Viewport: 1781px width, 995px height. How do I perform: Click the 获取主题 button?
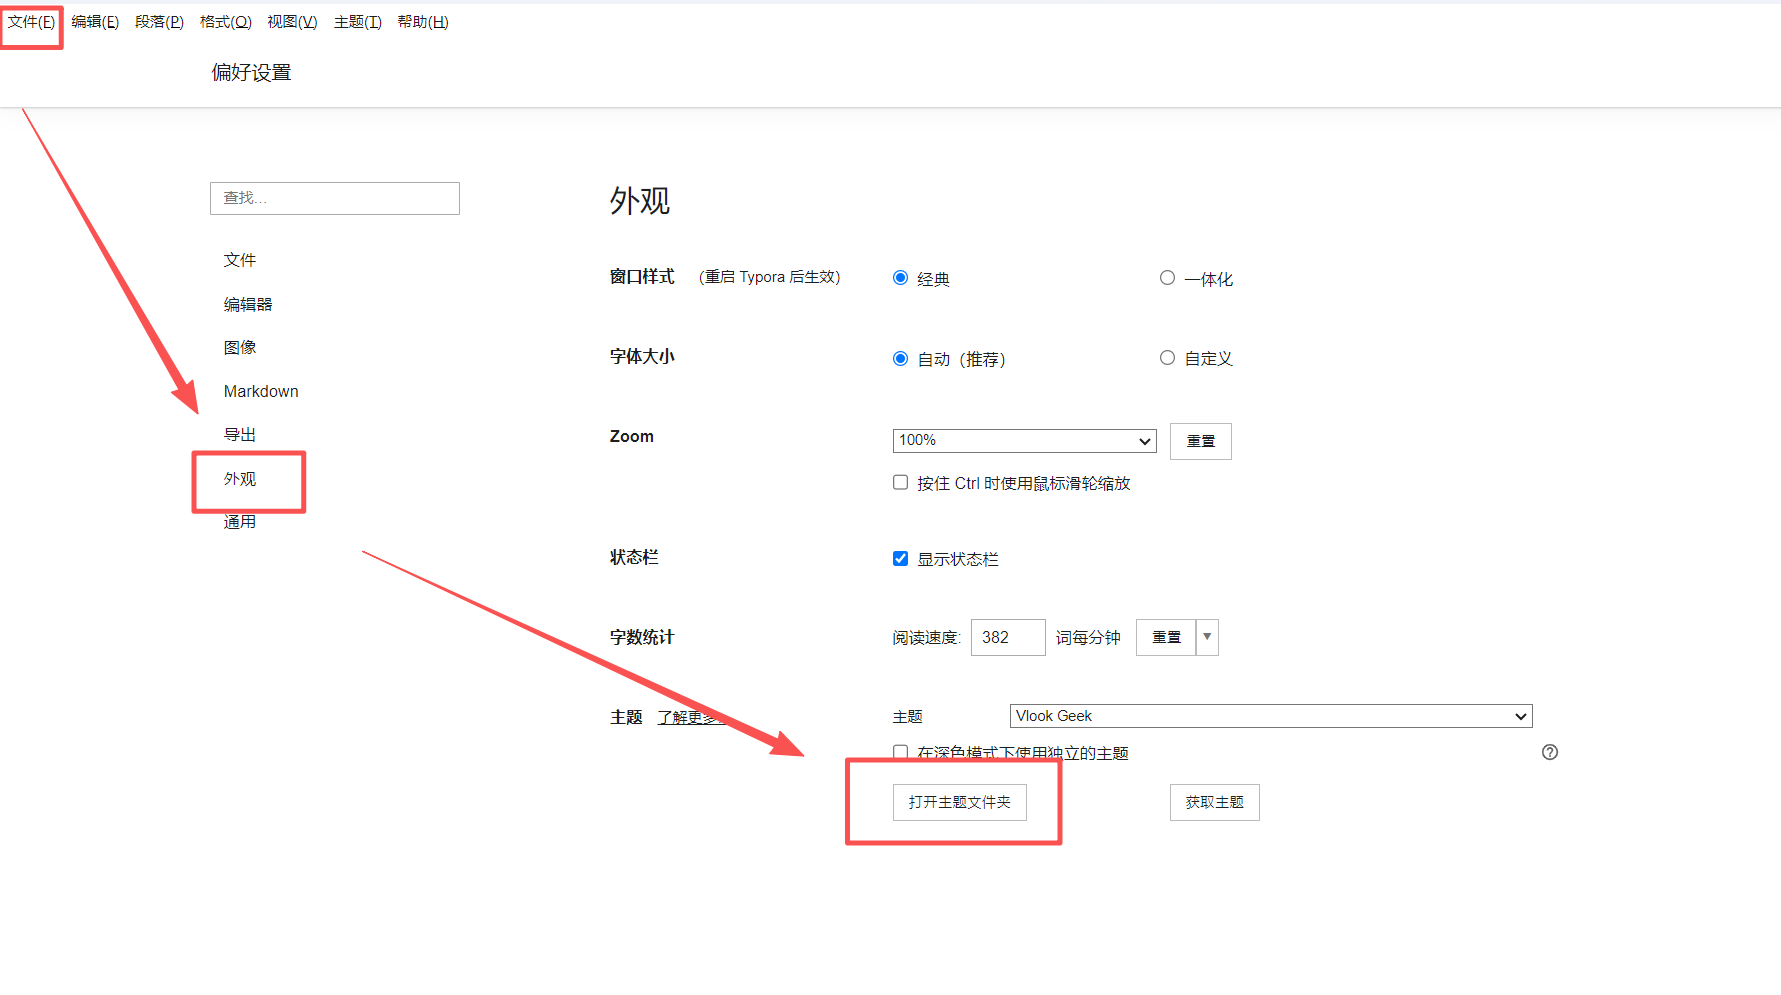pyautogui.click(x=1214, y=802)
